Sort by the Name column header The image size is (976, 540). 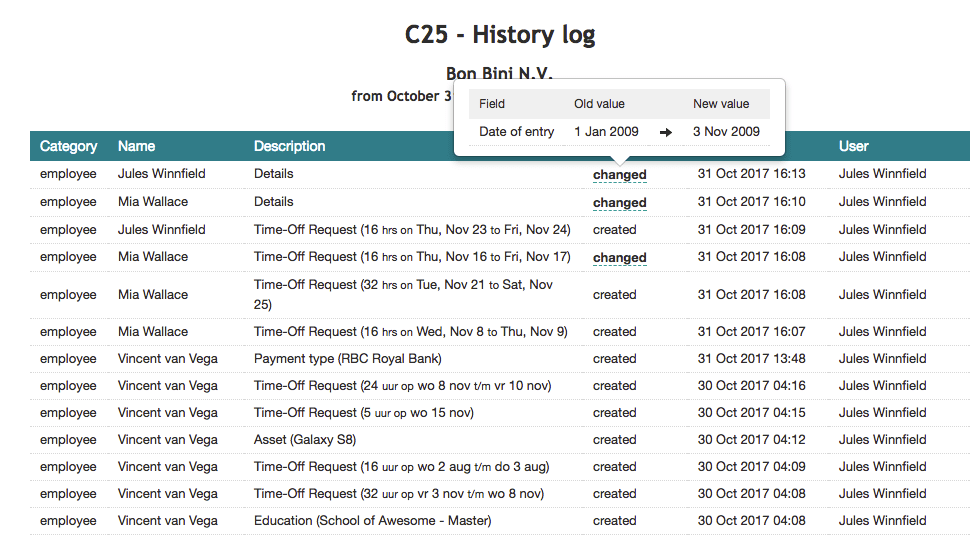pos(136,146)
